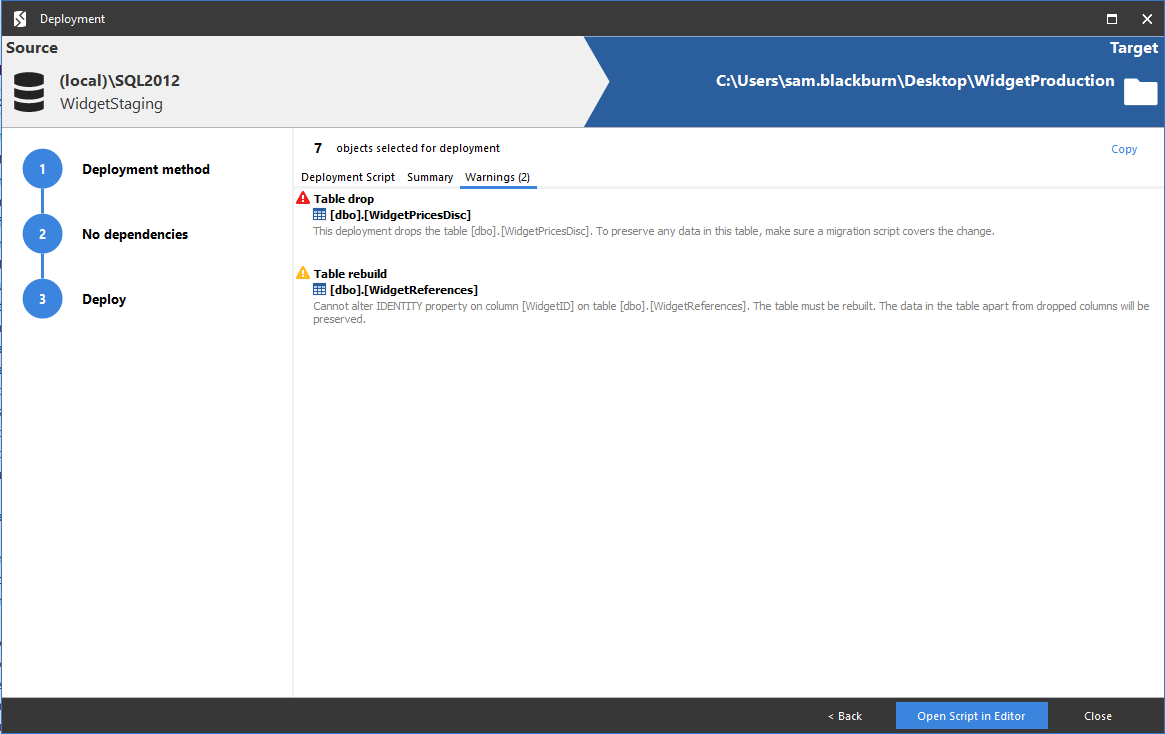Select the step 1 Deployment method circle
This screenshot has height=734, width=1165.
pyautogui.click(x=42, y=169)
